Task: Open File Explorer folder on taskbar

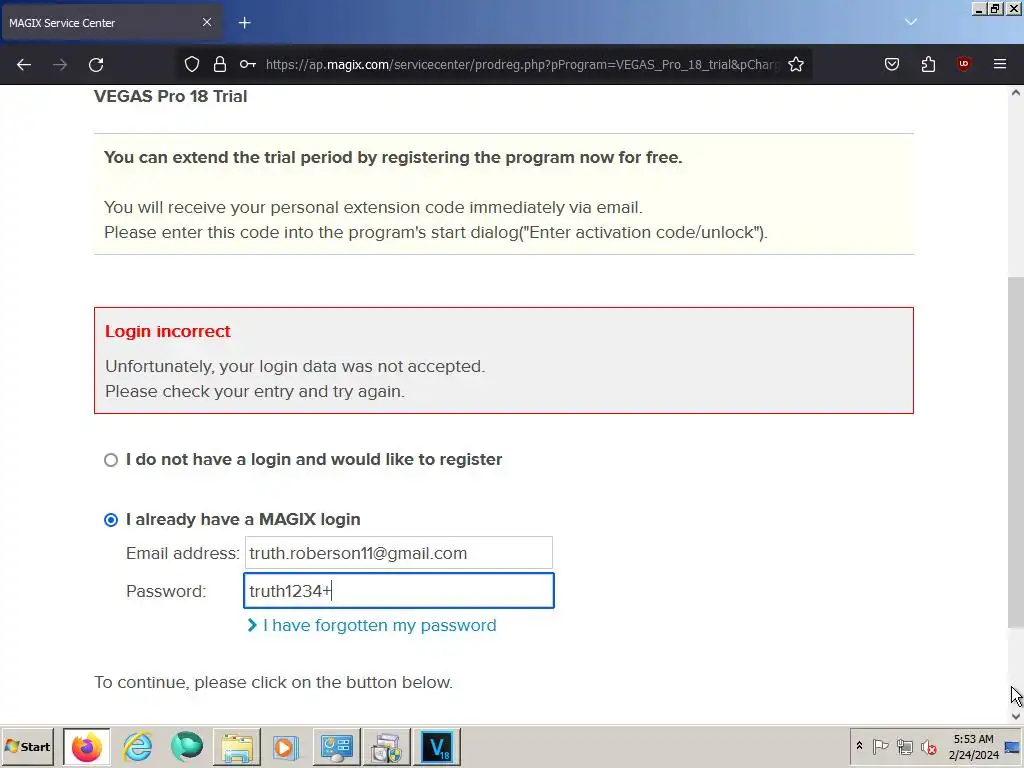Action: pyautogui.click(x=237, y=747)
